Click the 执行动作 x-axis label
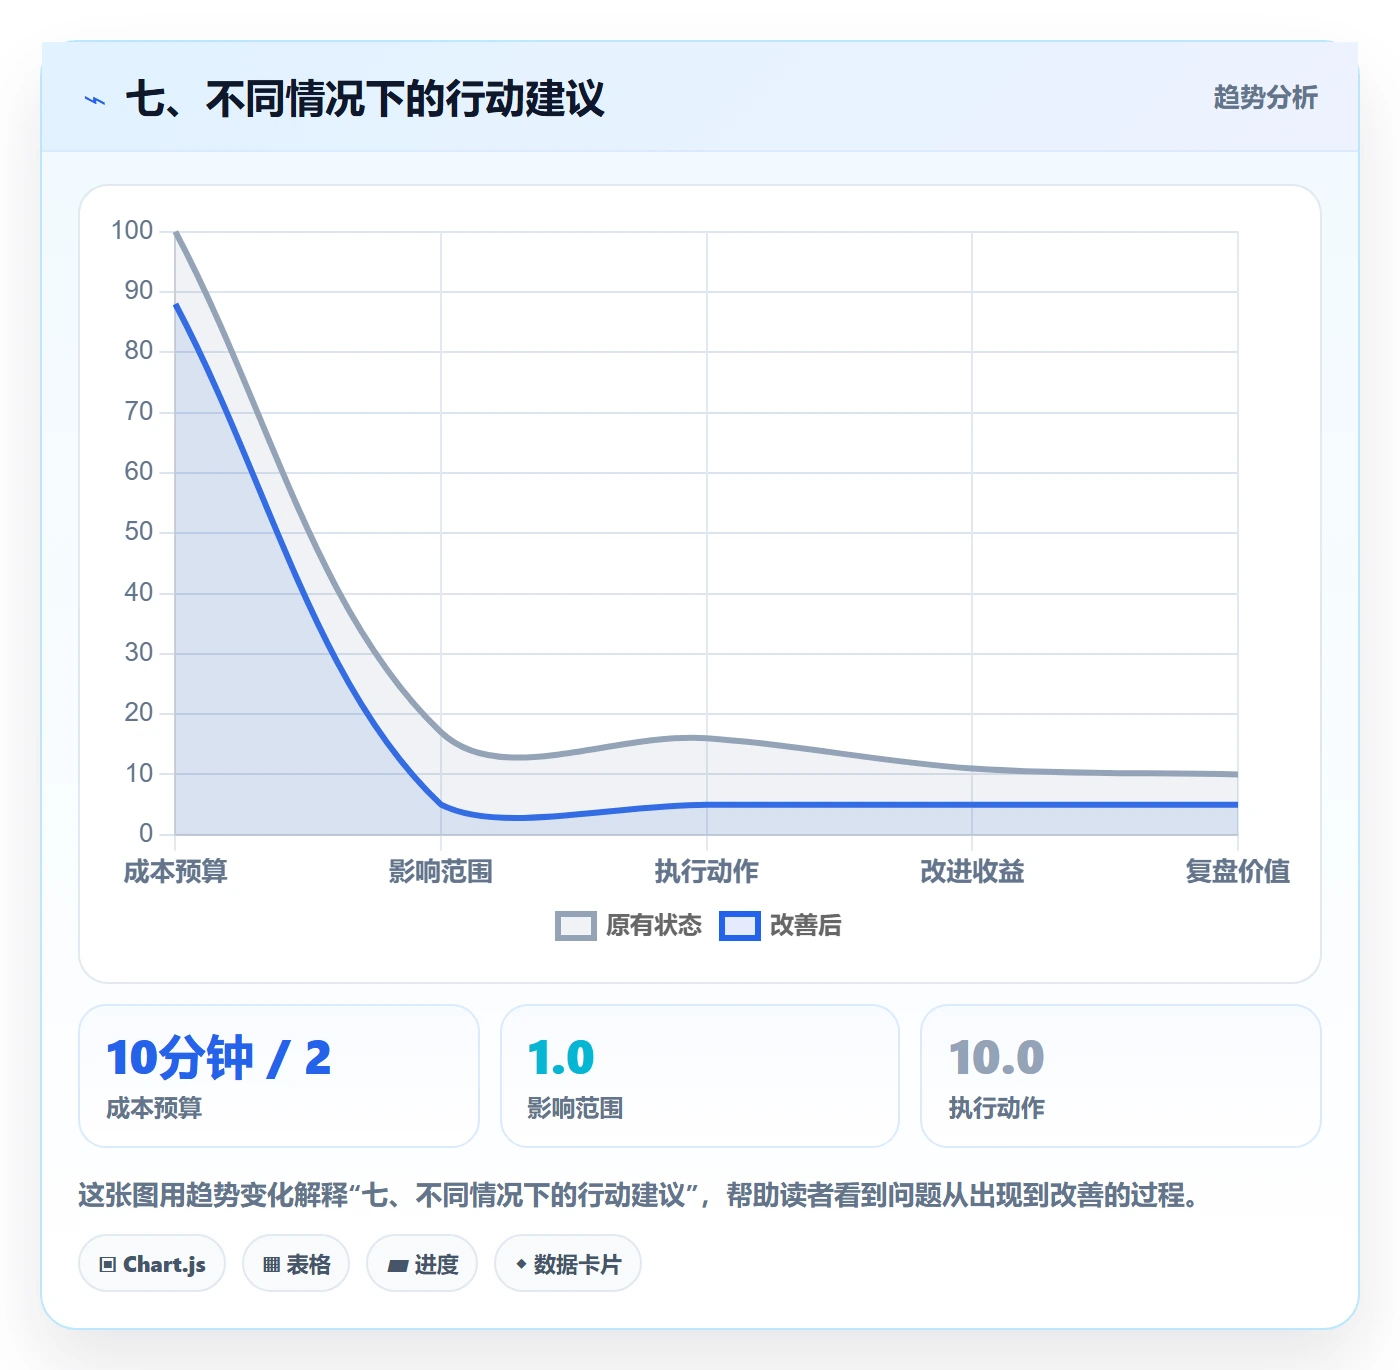1400x1370 pixels. pyautogui.click(x=707, y=872)
